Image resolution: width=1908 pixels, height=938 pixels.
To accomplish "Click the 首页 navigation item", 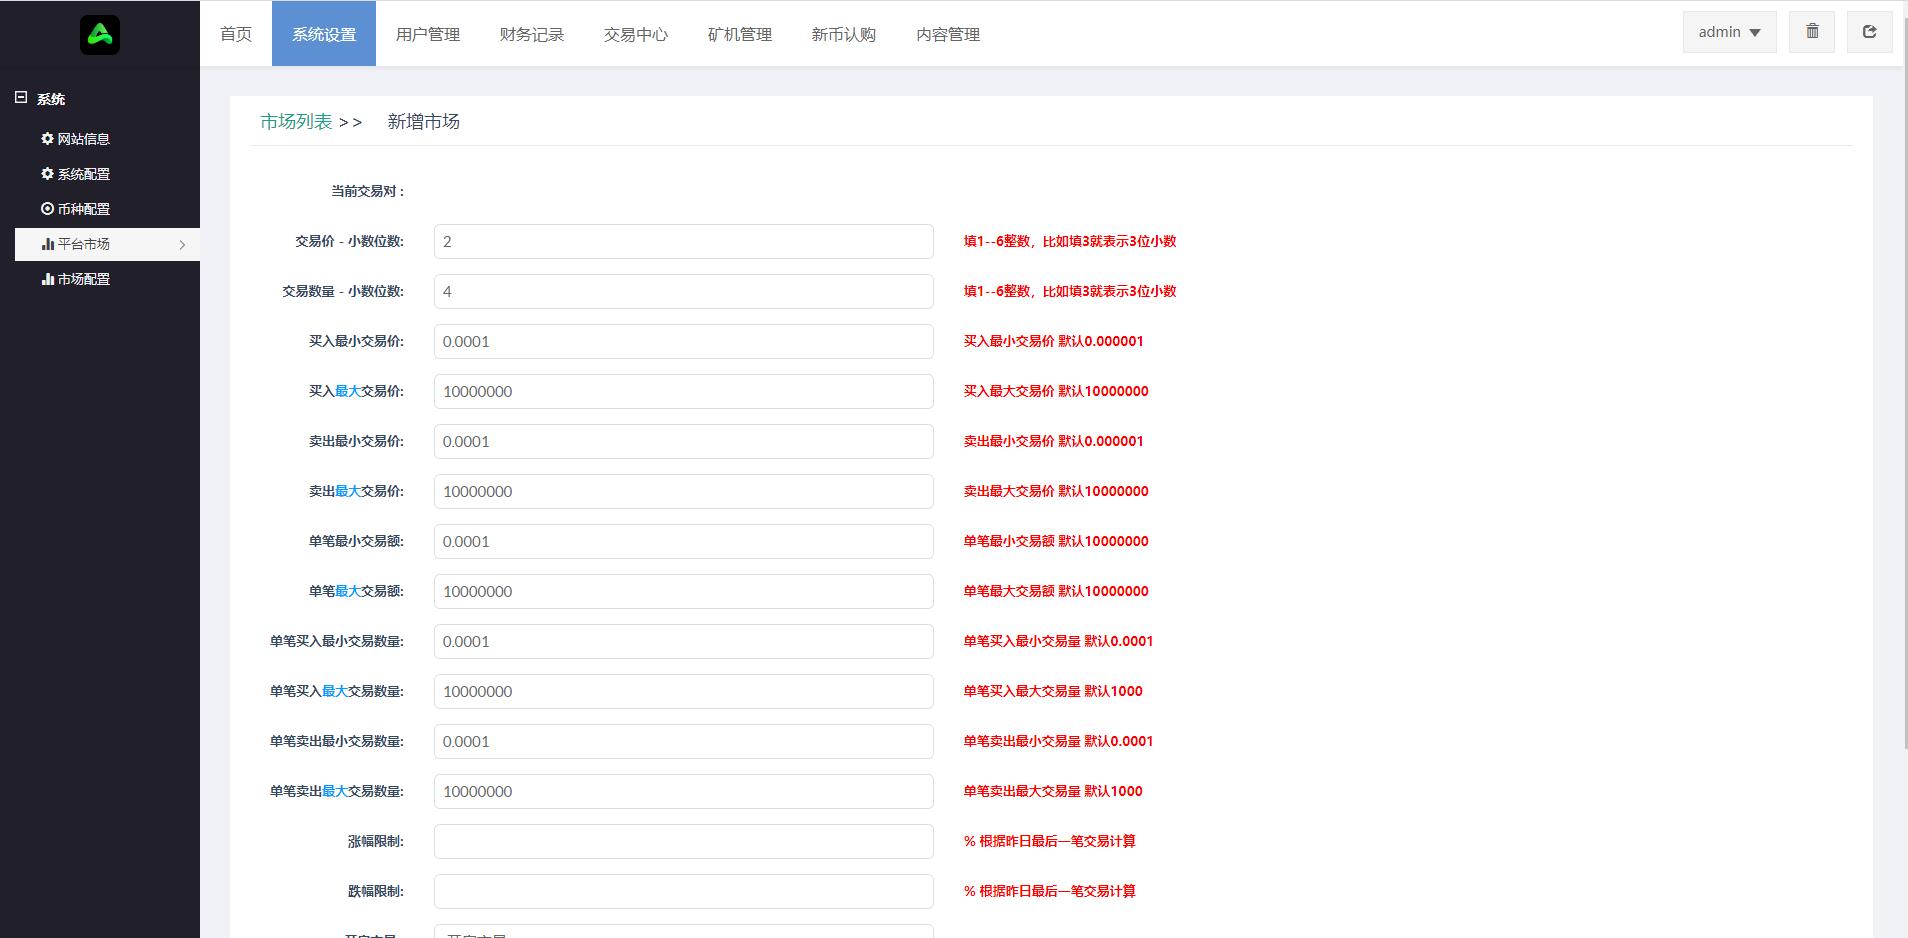I will point(236,33).
